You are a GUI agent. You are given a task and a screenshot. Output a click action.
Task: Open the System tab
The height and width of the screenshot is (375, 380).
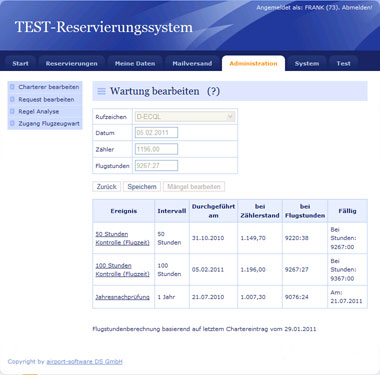coord(307,63)
